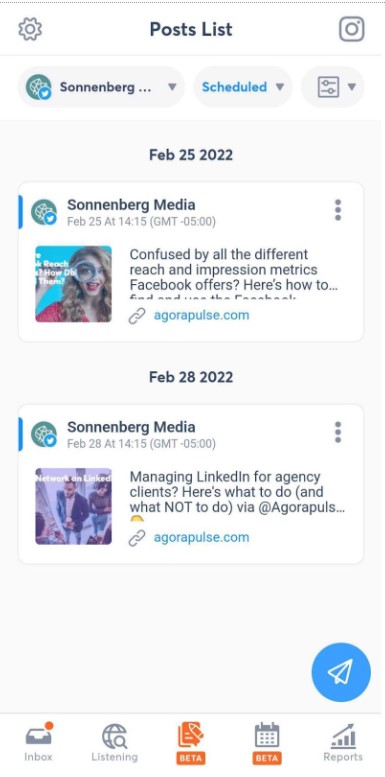This screenshot has height=777, width=385.
Task: Open the Managing LinkedIn post text
Action: pyautogui.click(x=237, y=493)
